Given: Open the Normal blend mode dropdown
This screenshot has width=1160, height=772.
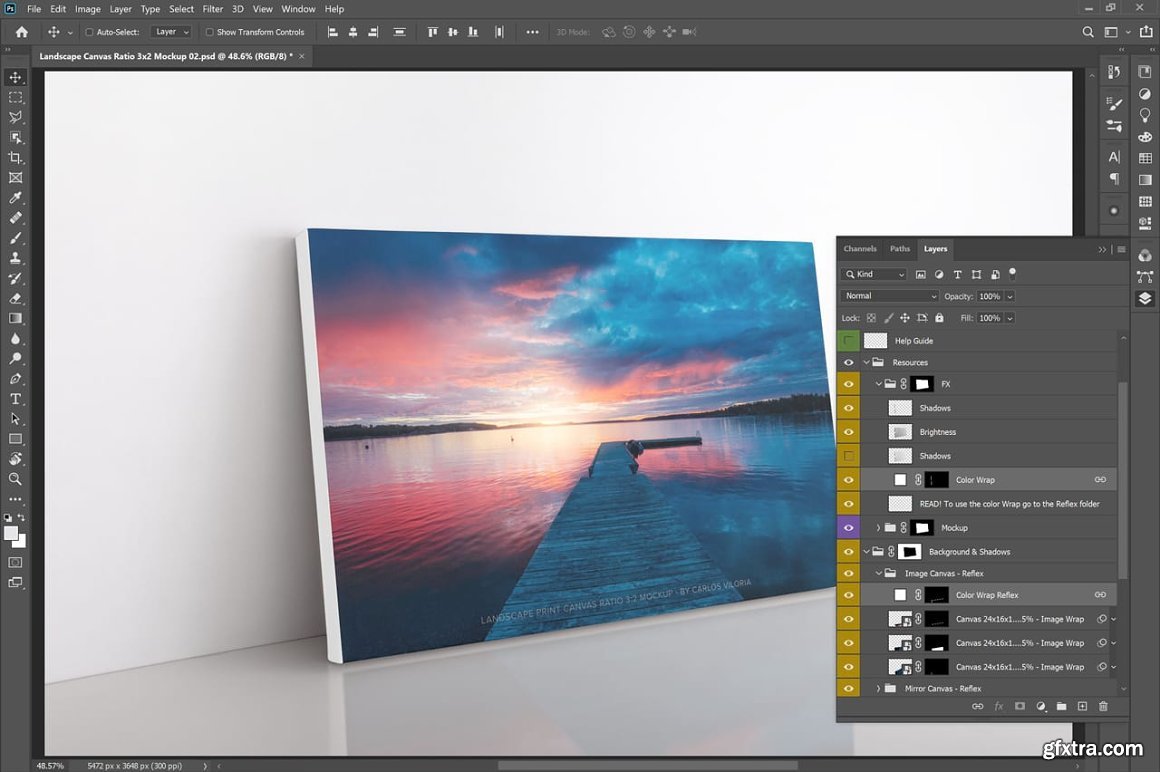Looking at the screenshot, I should pos(890,296).
